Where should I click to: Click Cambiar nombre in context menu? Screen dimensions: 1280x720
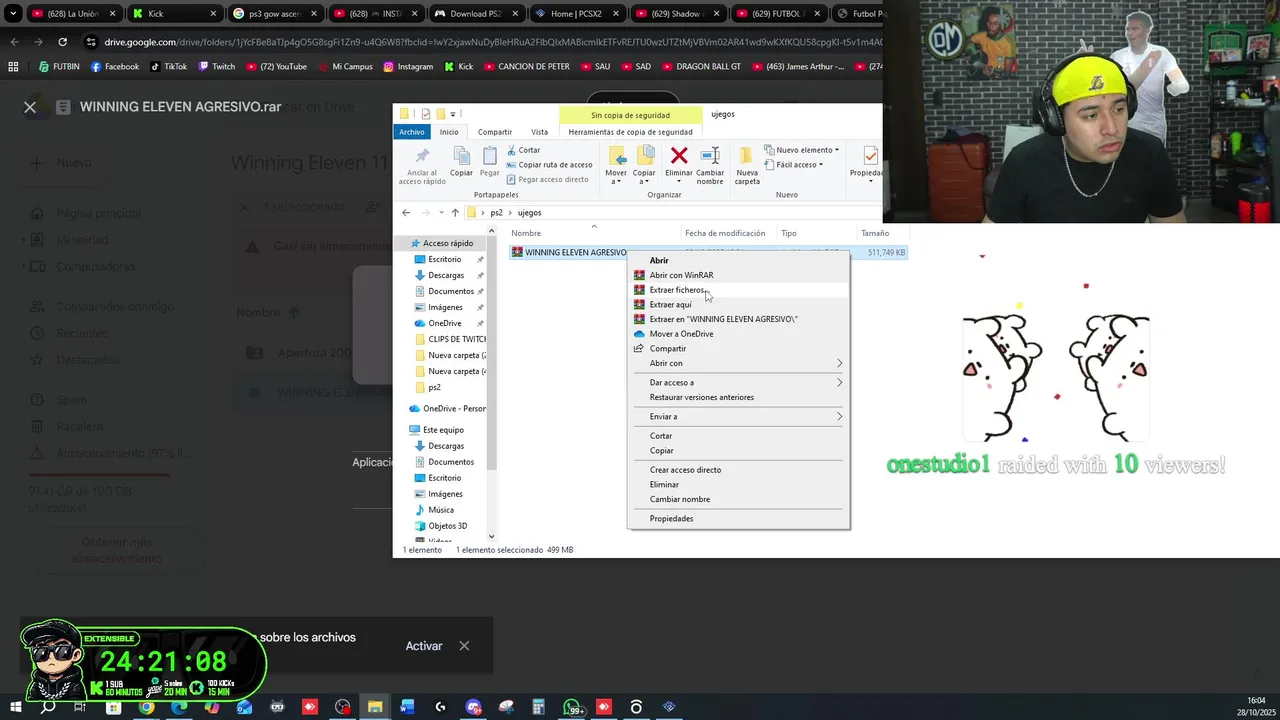pos(738,499)
